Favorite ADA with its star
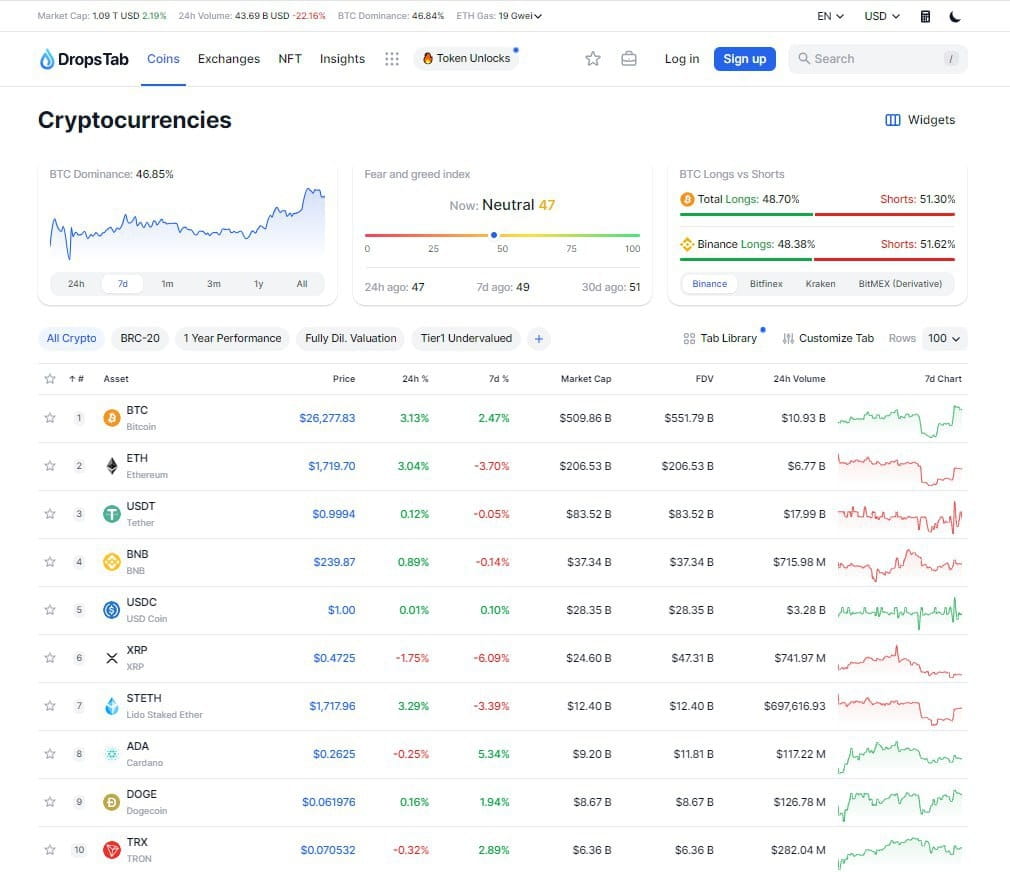Viewport: 1010px width, 872px height. point(50,754)
